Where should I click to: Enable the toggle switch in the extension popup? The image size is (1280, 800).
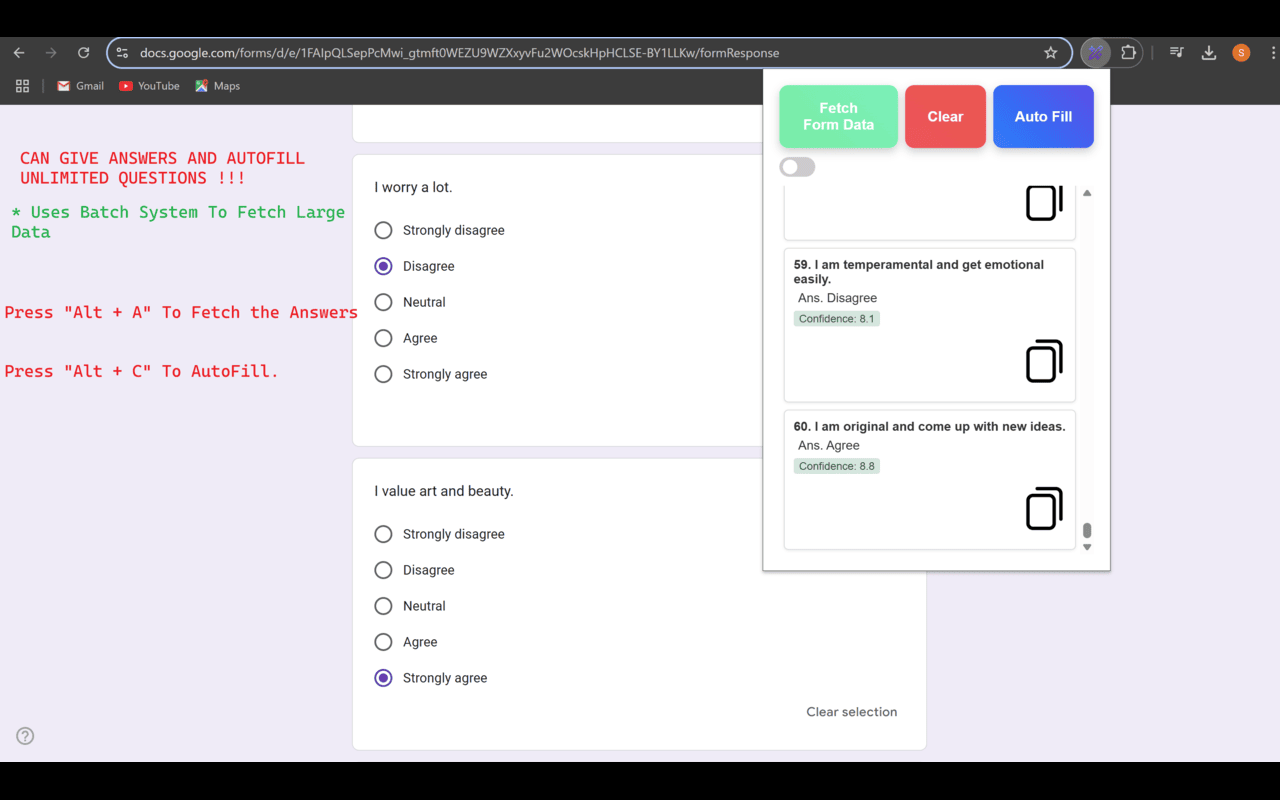click(797, 166)
